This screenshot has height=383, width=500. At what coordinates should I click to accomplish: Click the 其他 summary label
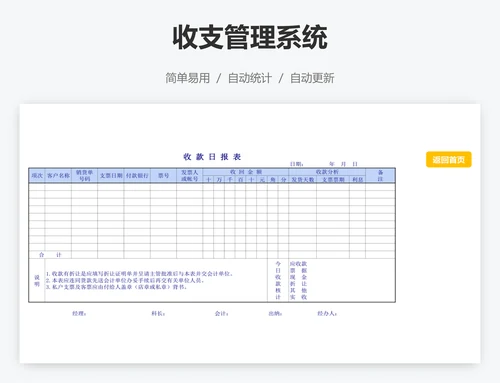[x=298, y=290]
